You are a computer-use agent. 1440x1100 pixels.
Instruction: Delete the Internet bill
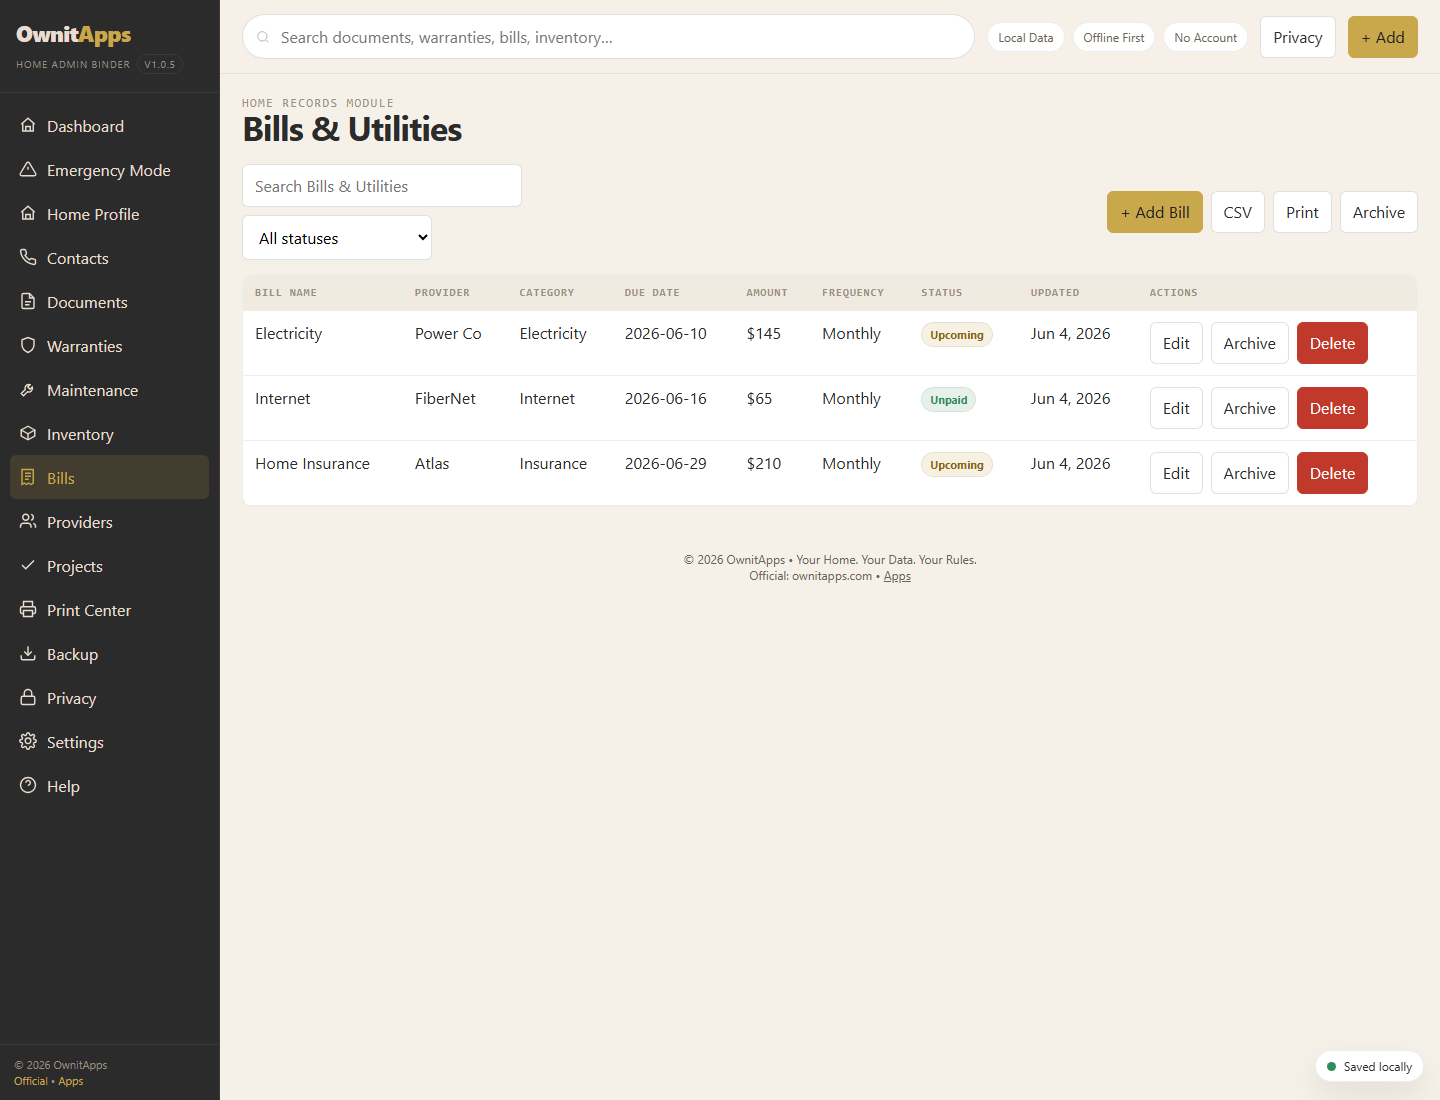click(x=1332, y=408)
